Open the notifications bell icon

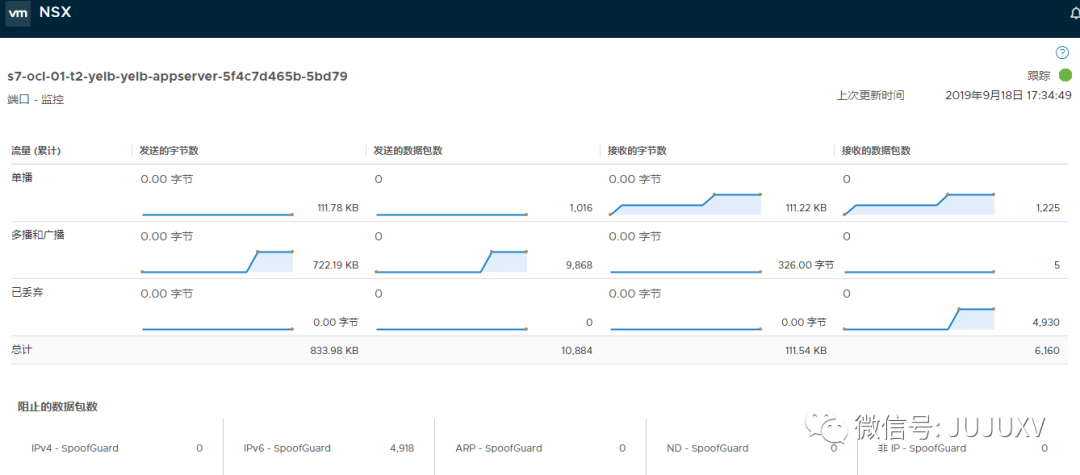coord(1074,14)
